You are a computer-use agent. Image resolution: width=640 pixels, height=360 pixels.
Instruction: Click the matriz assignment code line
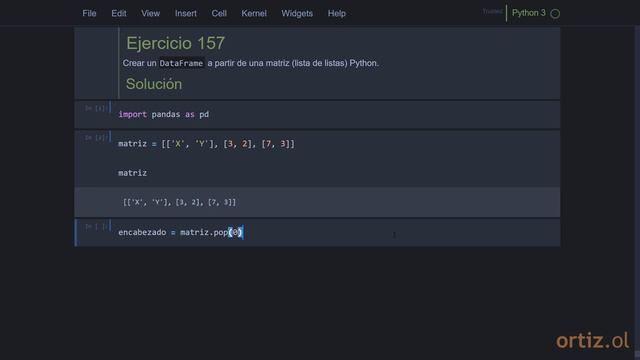[206, 144]
